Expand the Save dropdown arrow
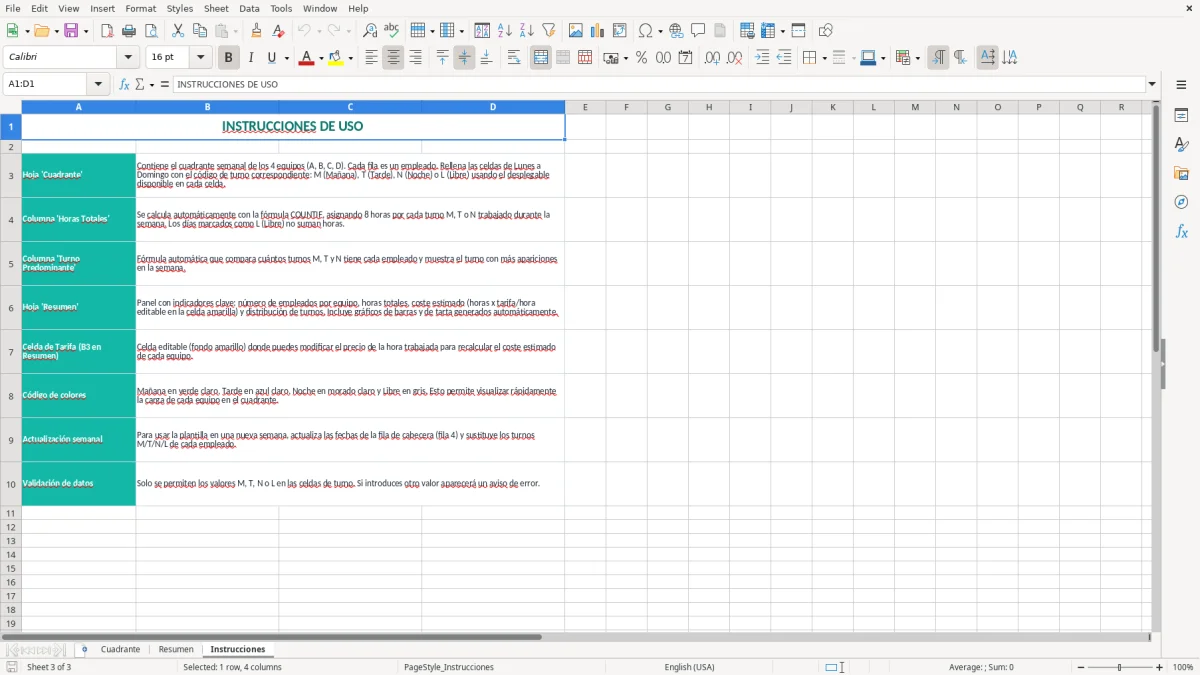This screenshot has width=1200, height=675. pyautogui.click(x=86, y=31)
